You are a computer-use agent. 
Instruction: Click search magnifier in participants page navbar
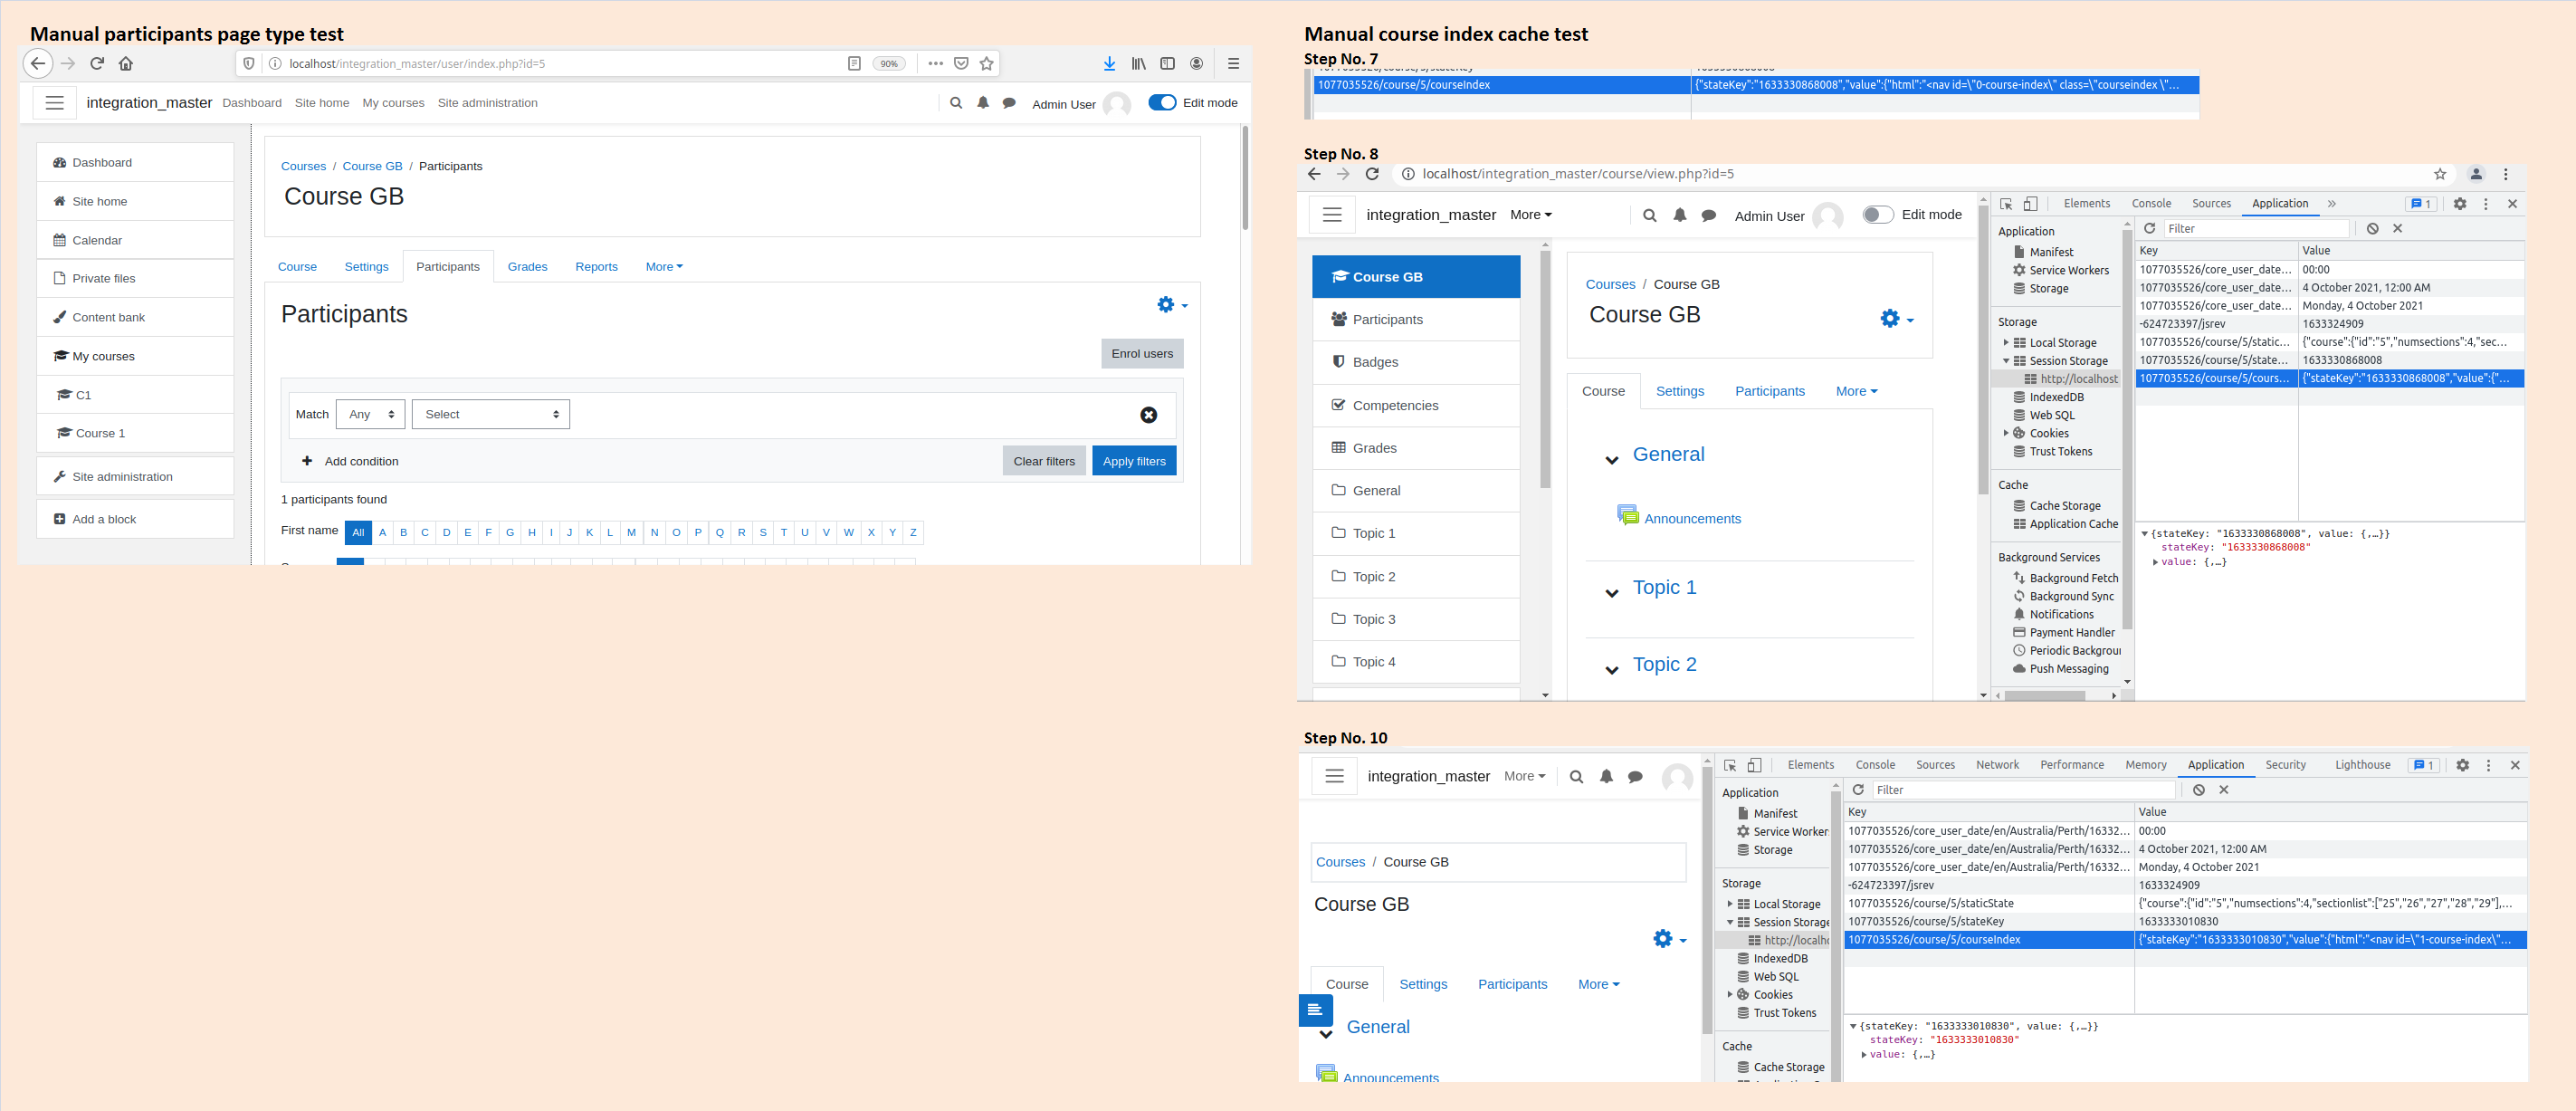tap(956, 103)
